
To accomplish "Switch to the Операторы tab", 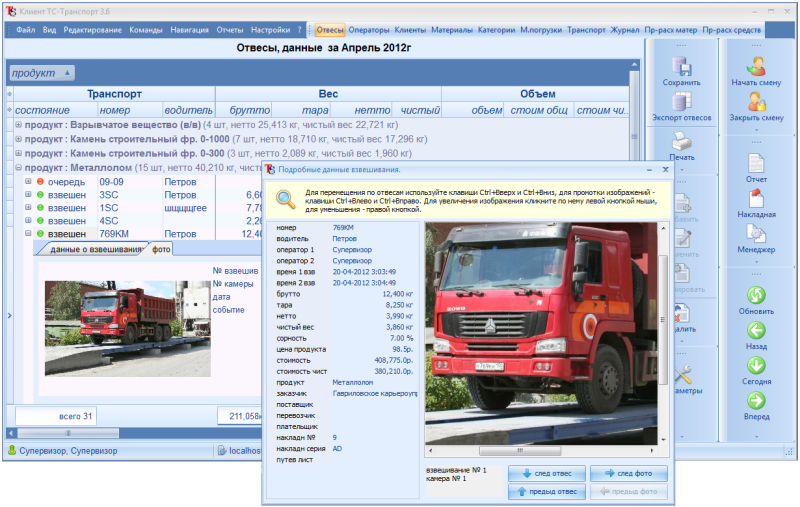I will [x=369, y=30].
